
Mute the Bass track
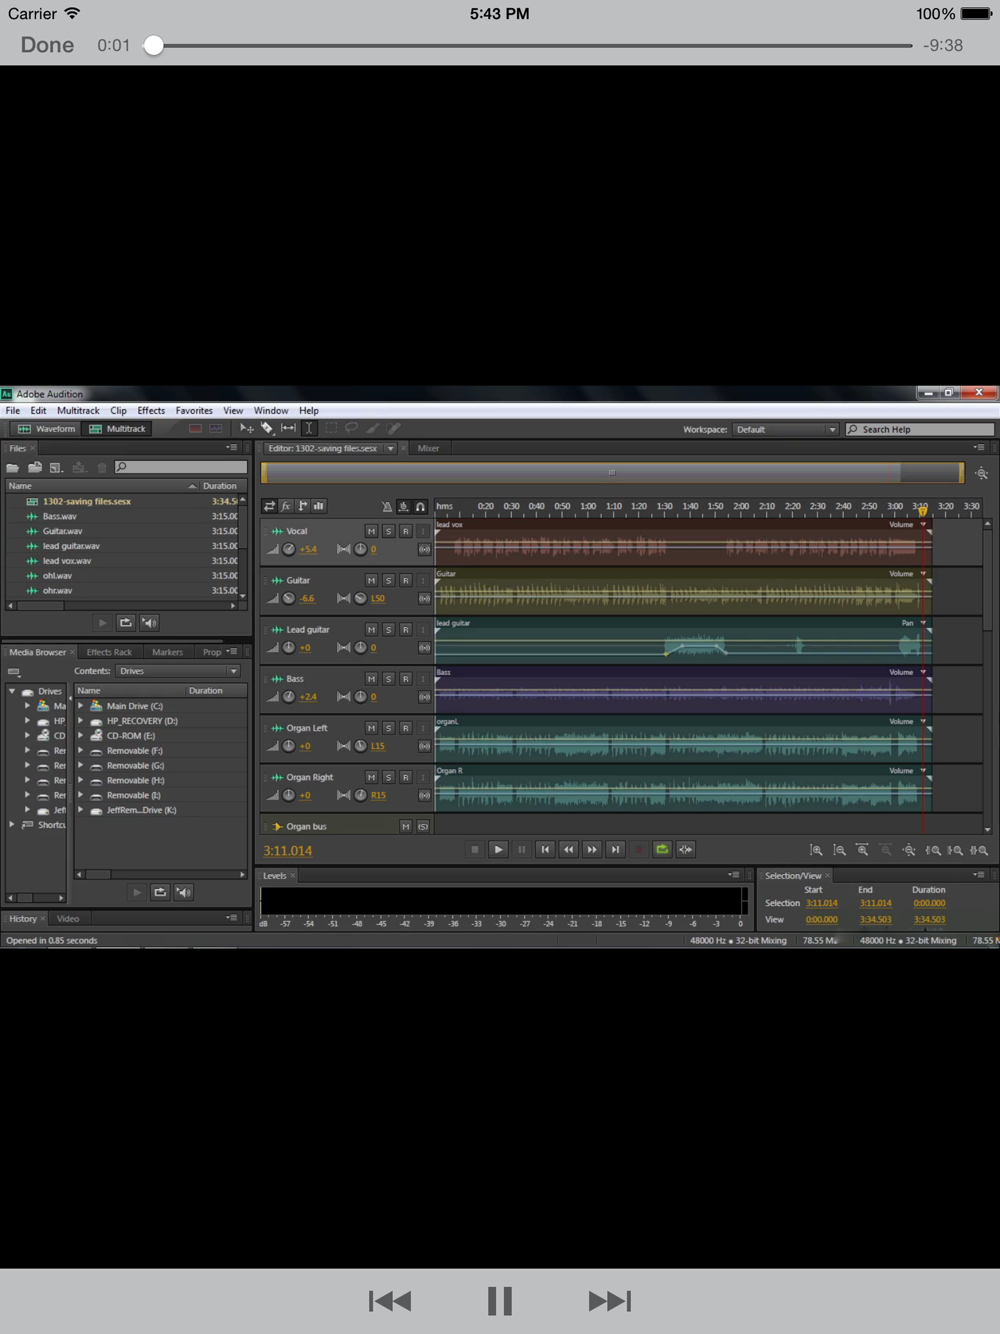point(371,678)
